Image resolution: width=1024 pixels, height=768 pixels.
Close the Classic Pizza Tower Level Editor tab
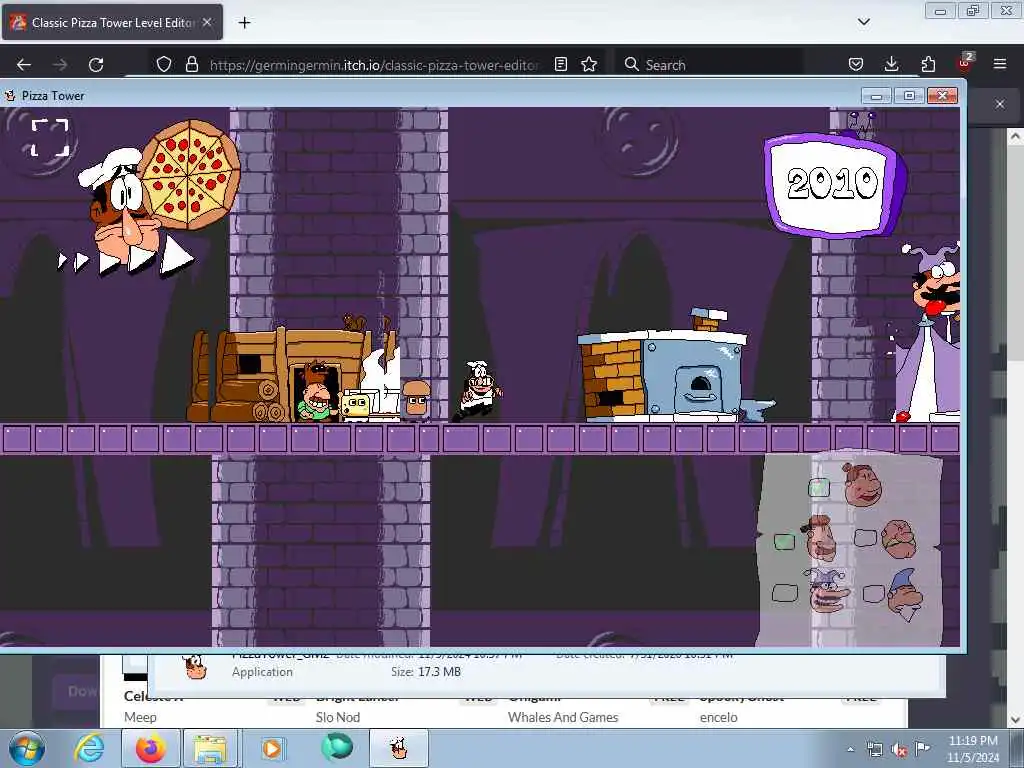coord(207,22)
